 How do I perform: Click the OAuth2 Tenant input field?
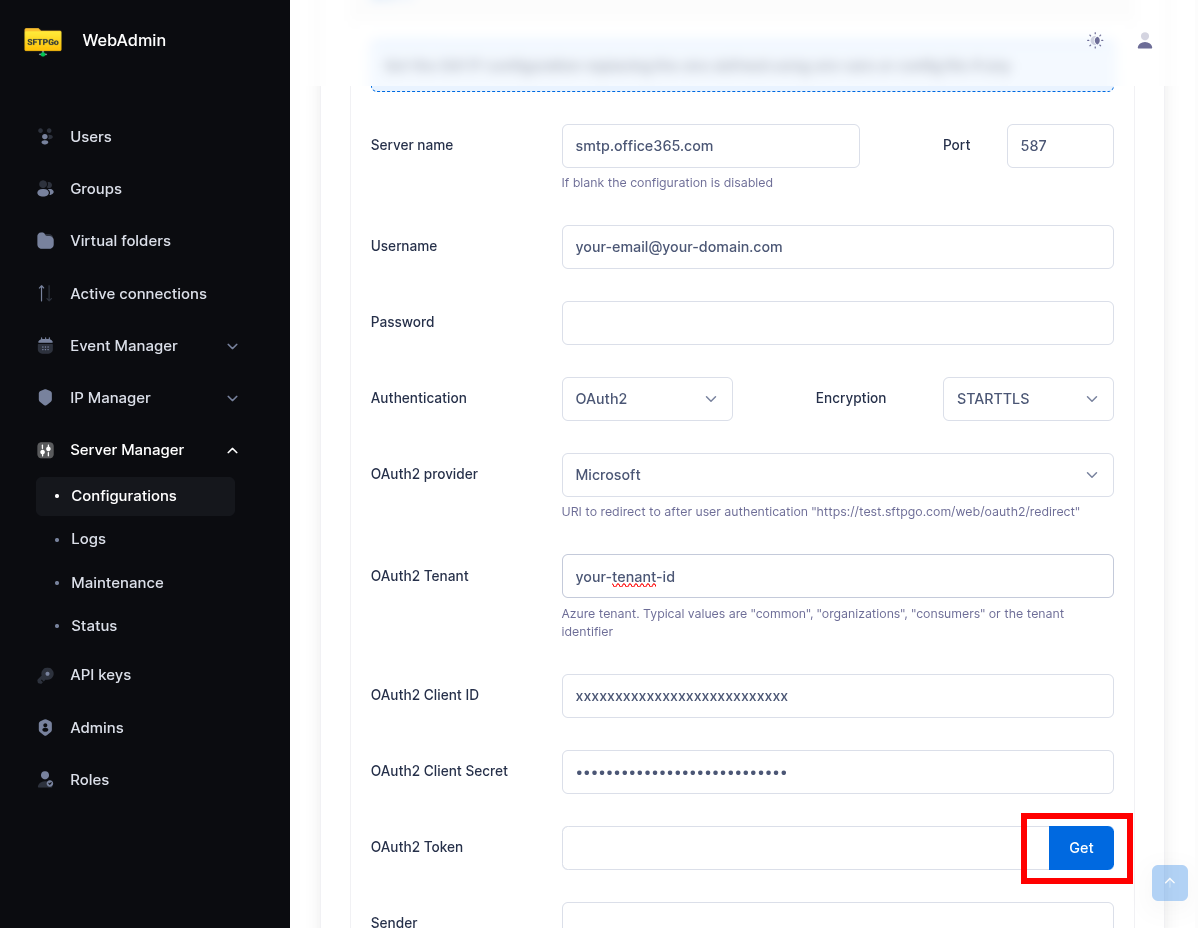[x=837, y=576]
